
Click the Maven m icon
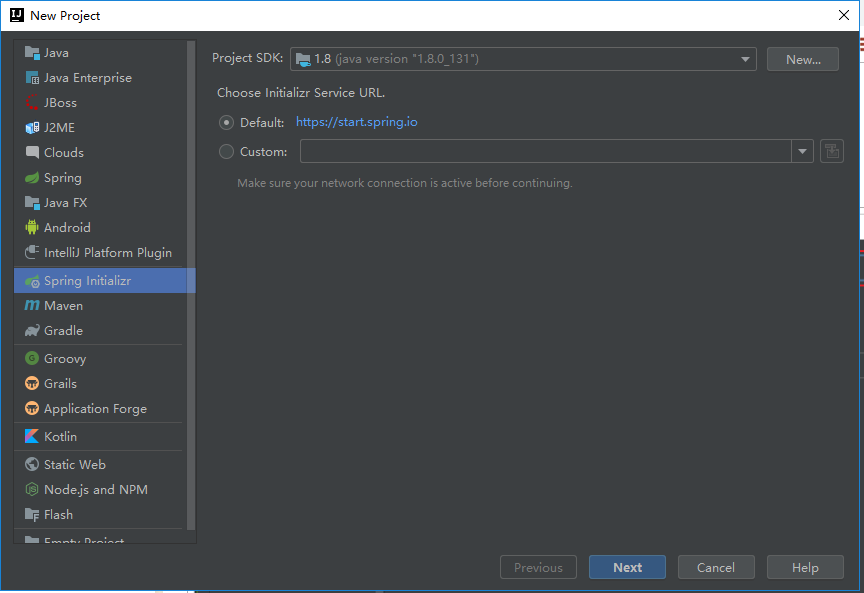[32, 305]
